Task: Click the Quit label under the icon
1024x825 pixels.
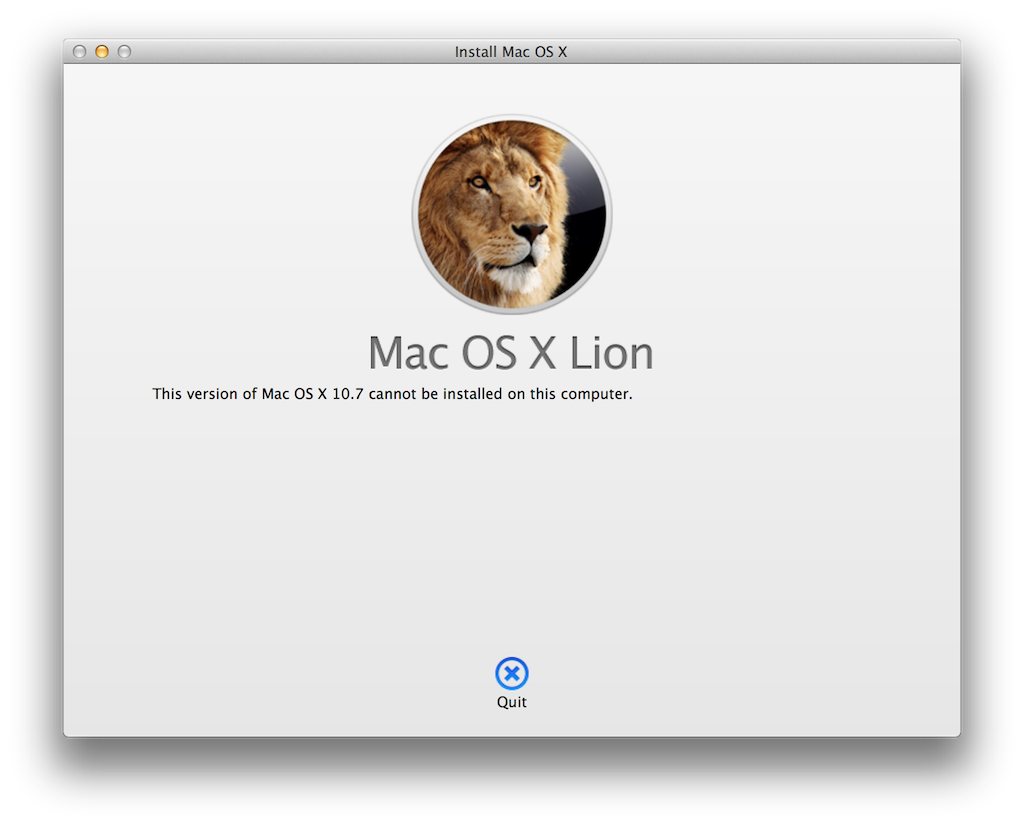Action: (x=511, y=702)
